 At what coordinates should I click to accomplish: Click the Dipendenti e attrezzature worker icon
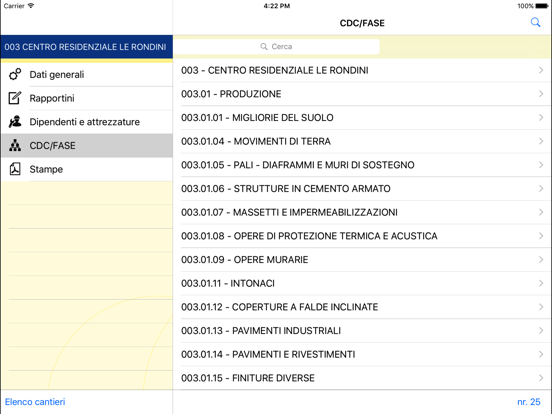[x=15, y=121]
